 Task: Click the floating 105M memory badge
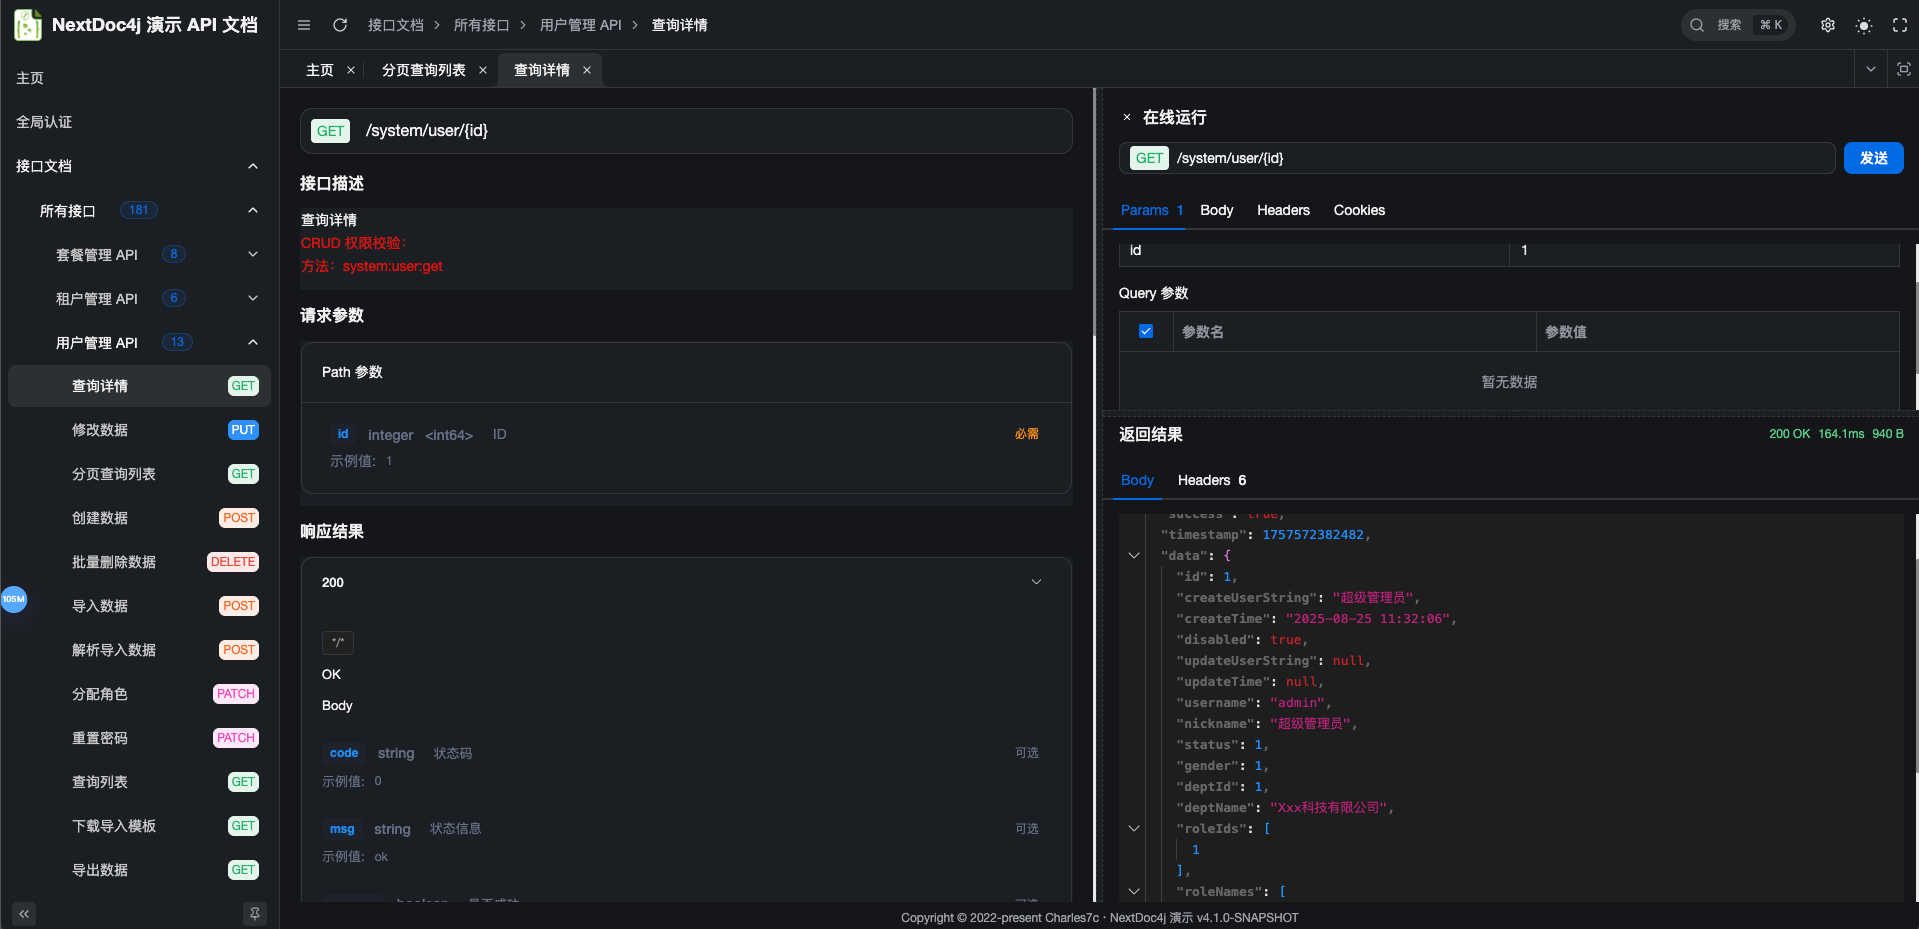pos(14,599)
